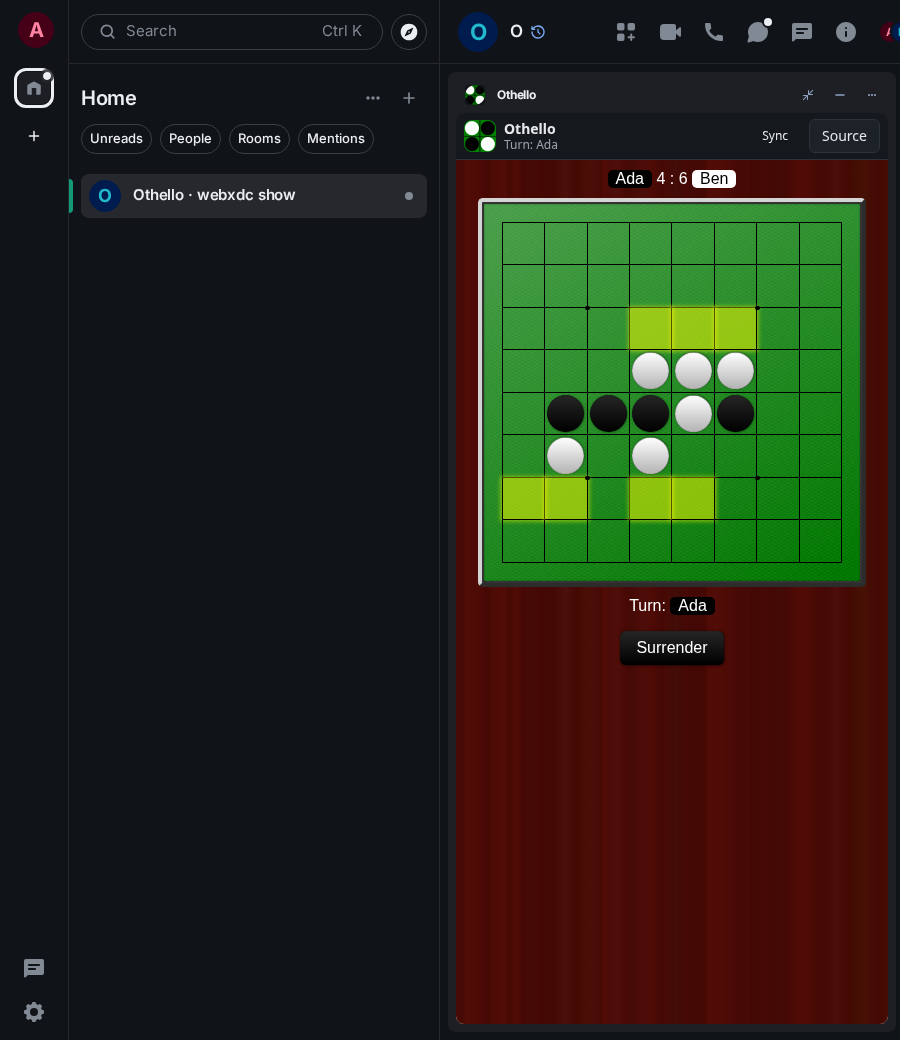Start a video call
Viewport: 900px width, 1040px height.
(670, 32)
